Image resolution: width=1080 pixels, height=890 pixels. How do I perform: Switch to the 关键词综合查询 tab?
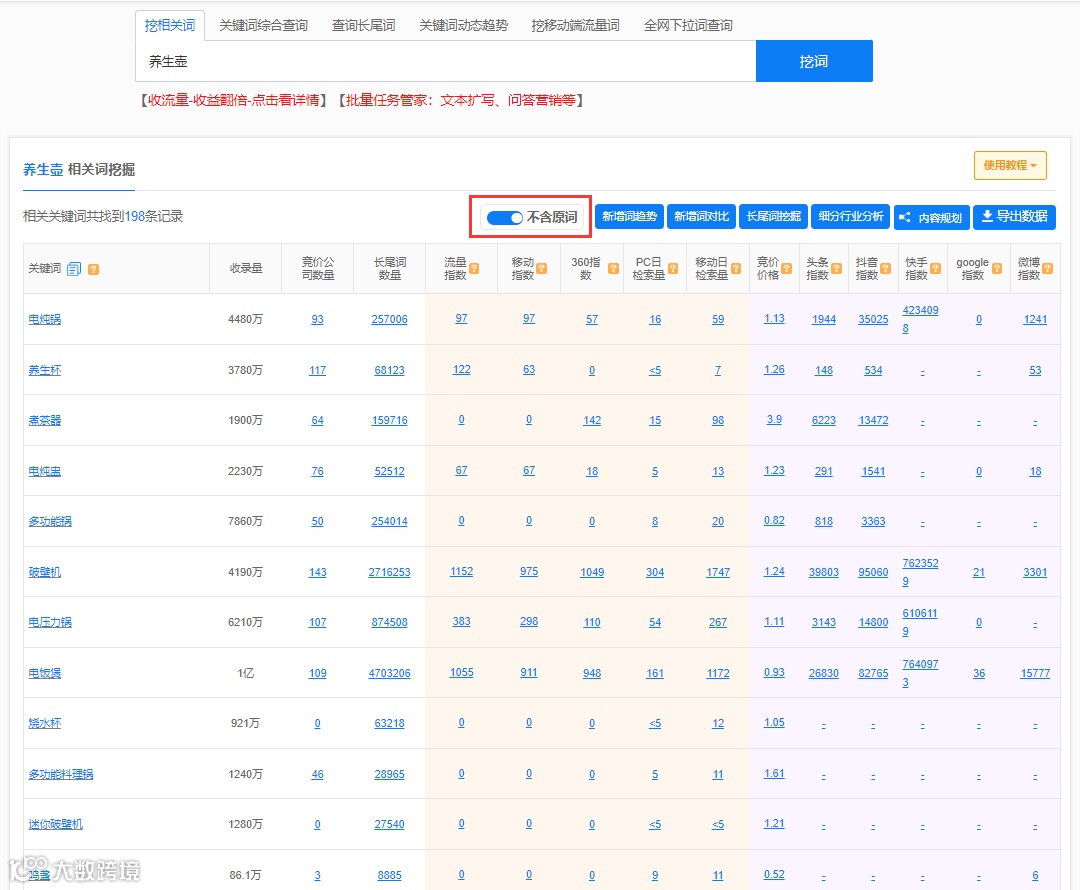263,25
